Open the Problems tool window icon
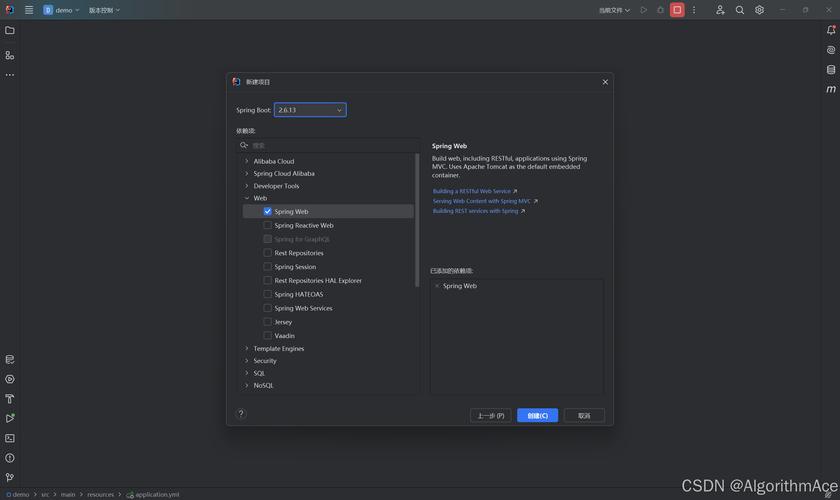 [10, 458]
